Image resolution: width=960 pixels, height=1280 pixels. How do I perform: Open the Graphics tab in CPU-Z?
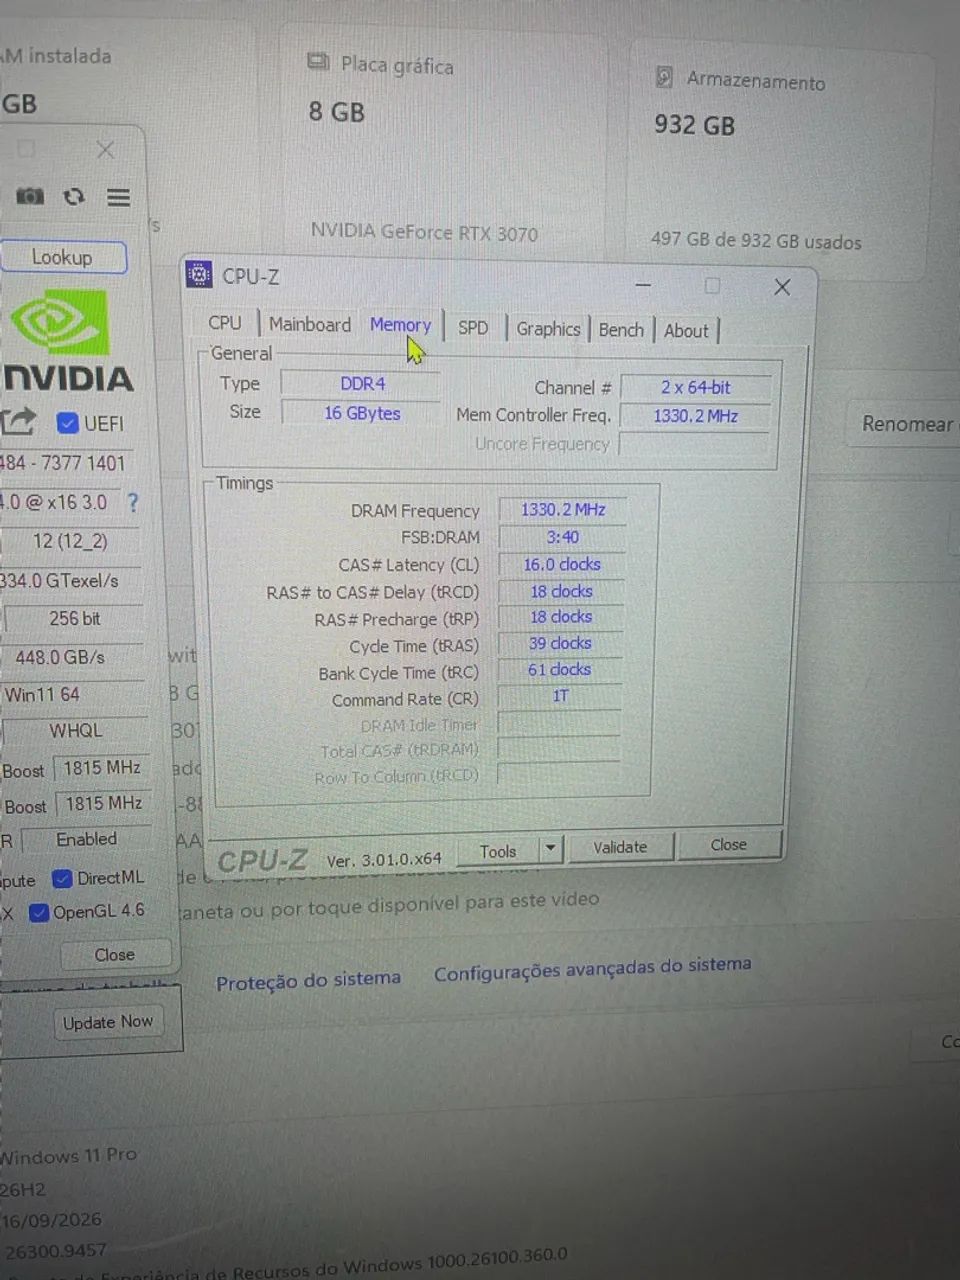[548, 329]
